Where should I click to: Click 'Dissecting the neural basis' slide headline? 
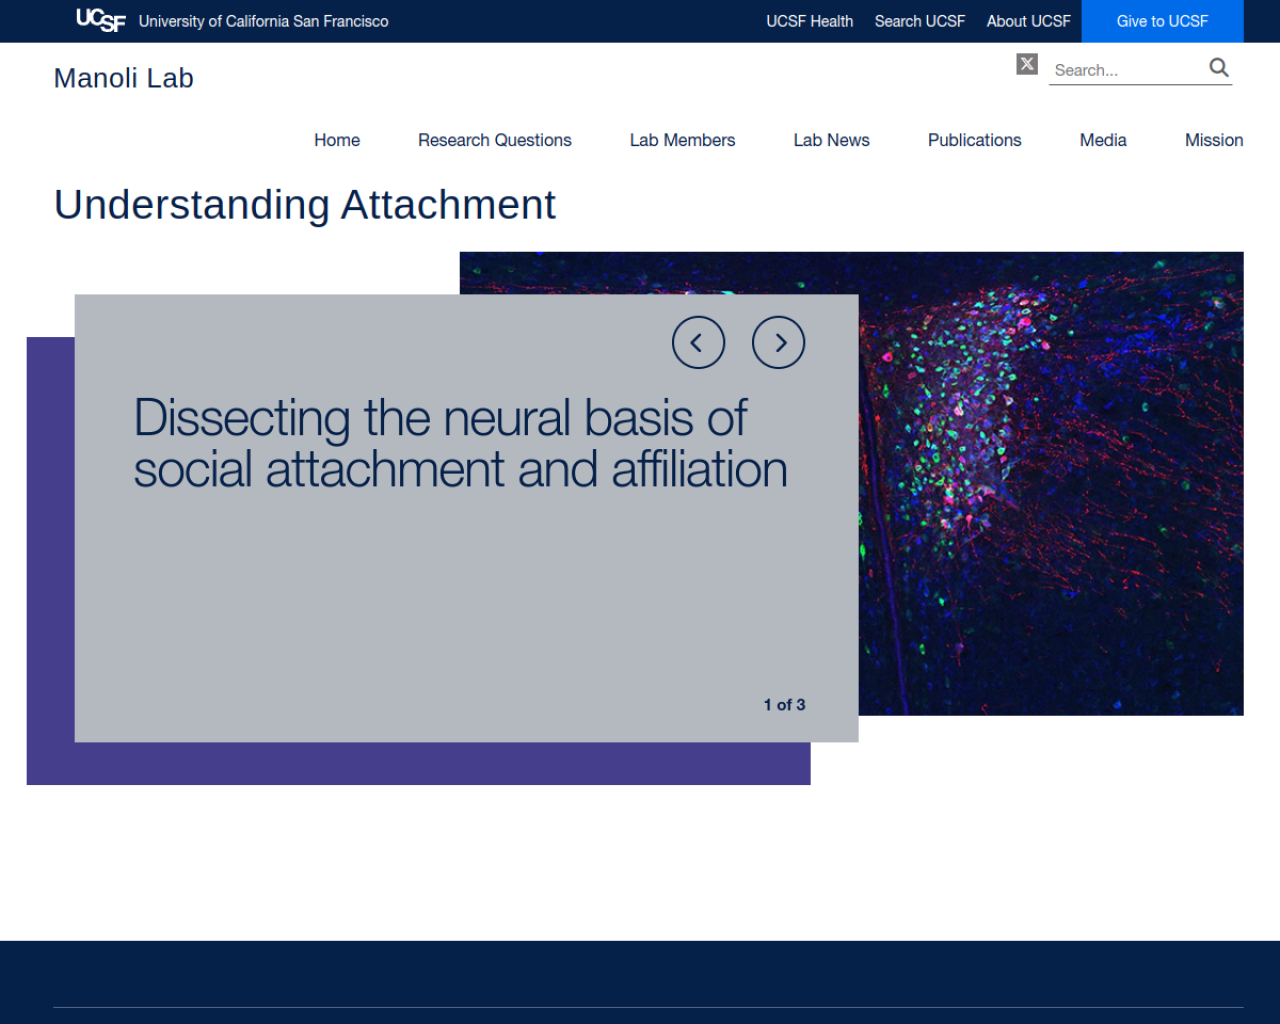[461, 444]
